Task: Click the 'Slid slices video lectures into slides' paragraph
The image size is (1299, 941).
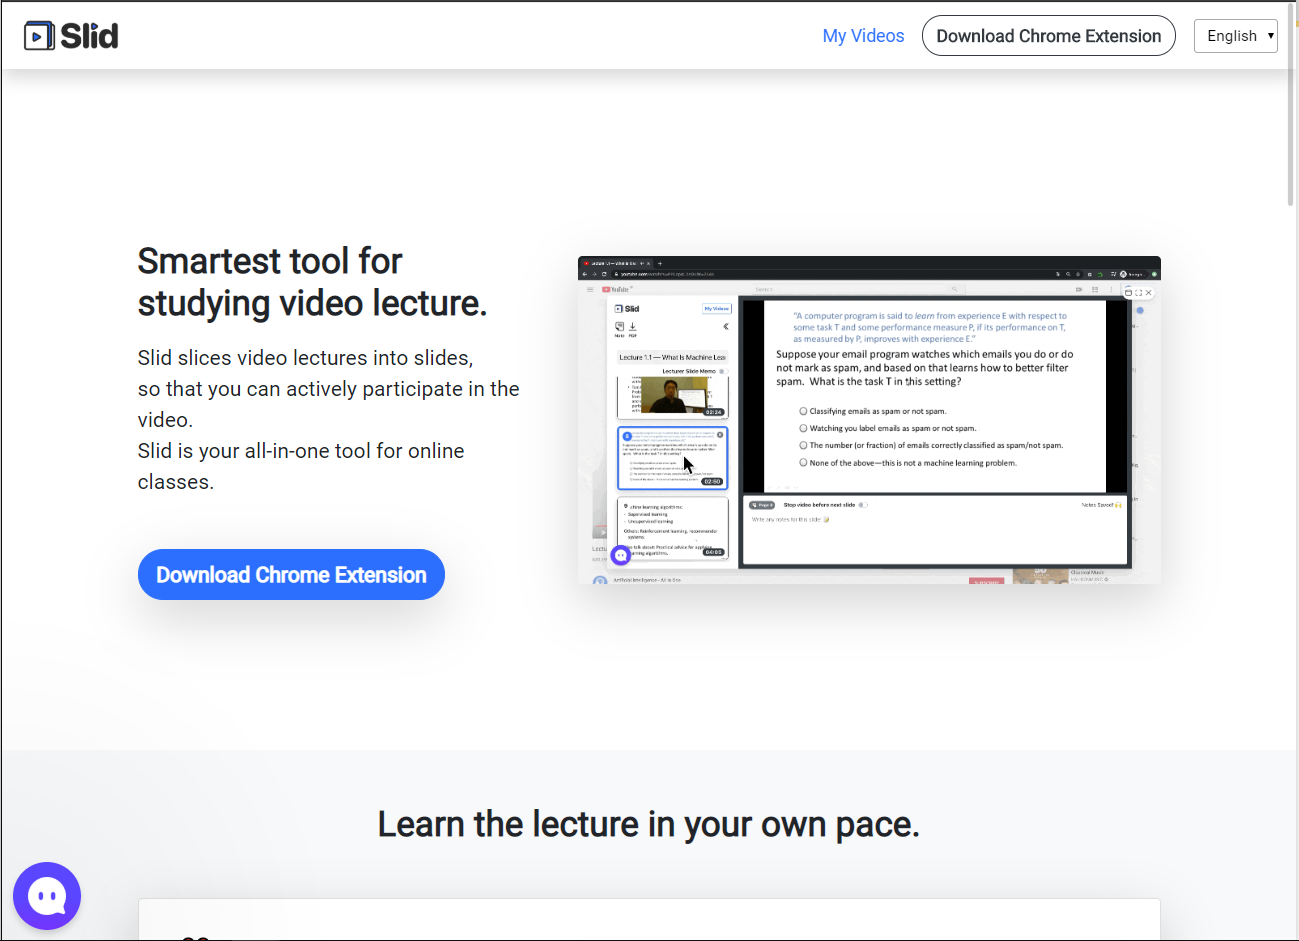Action: (x=329, y=420)
